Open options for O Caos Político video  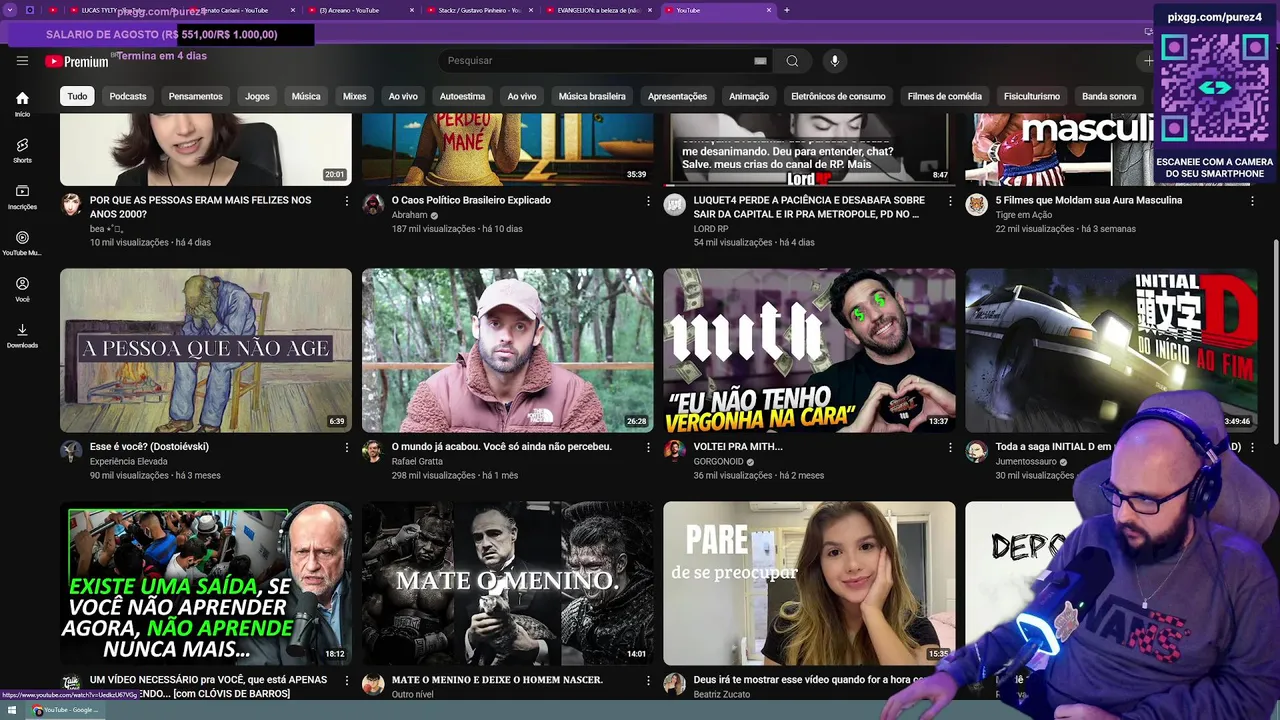(x=648, y=201)
